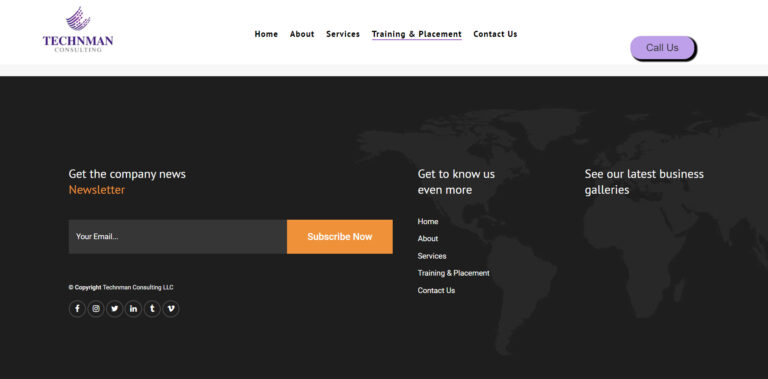Viewport: 768px width, 379px height.
Task: Open the Instagram social icon
Action: (96, 309)
